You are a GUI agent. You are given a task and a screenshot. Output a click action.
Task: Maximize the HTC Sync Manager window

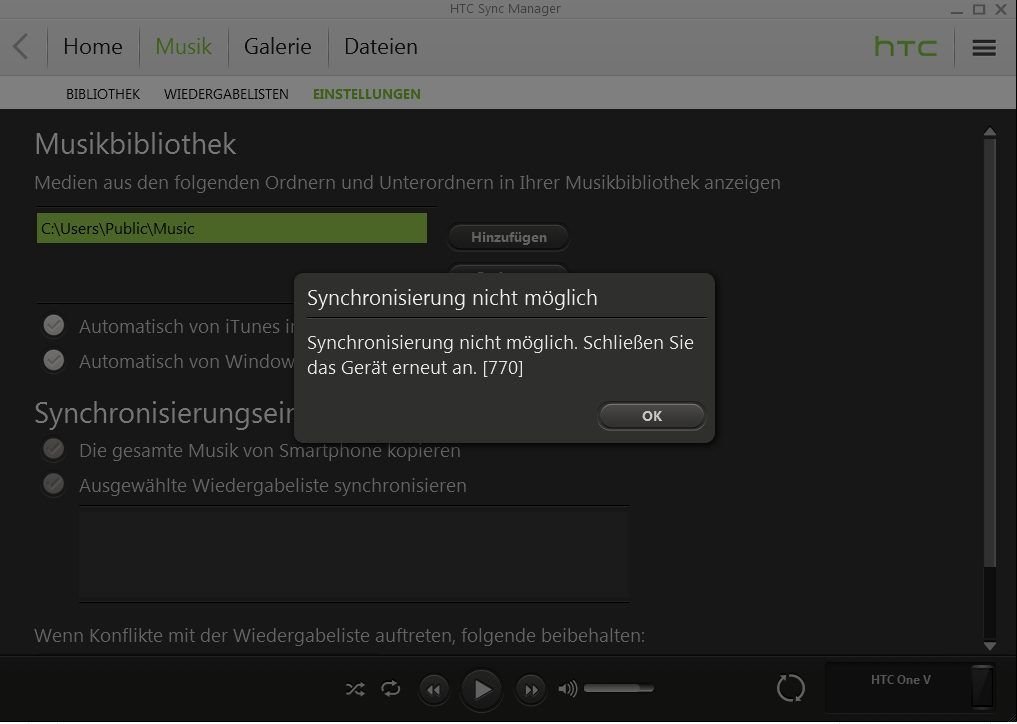click(x=979, y=9)
